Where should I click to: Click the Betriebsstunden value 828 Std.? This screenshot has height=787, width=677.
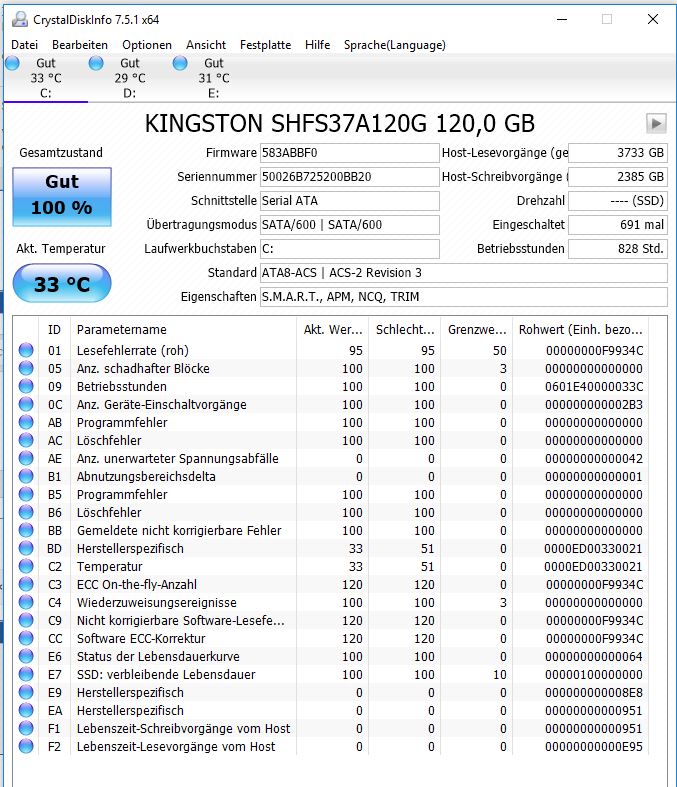coord(618,248)
